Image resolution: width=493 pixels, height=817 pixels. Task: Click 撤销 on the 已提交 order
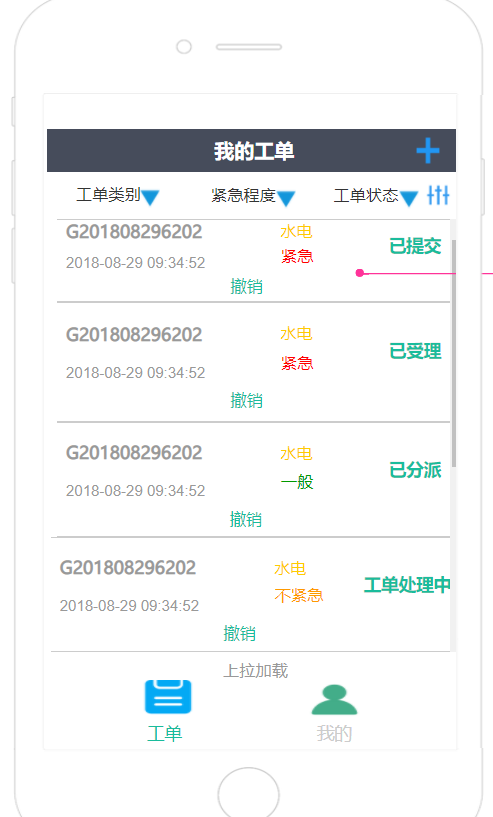(246, 286)
